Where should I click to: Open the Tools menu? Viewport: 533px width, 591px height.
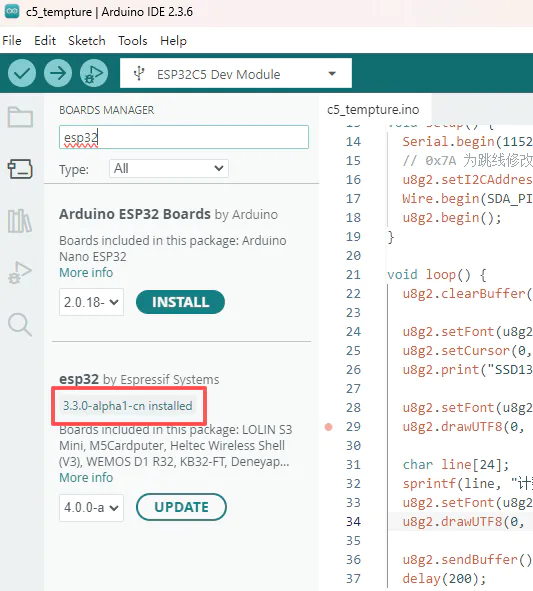(x=133, y=41)
